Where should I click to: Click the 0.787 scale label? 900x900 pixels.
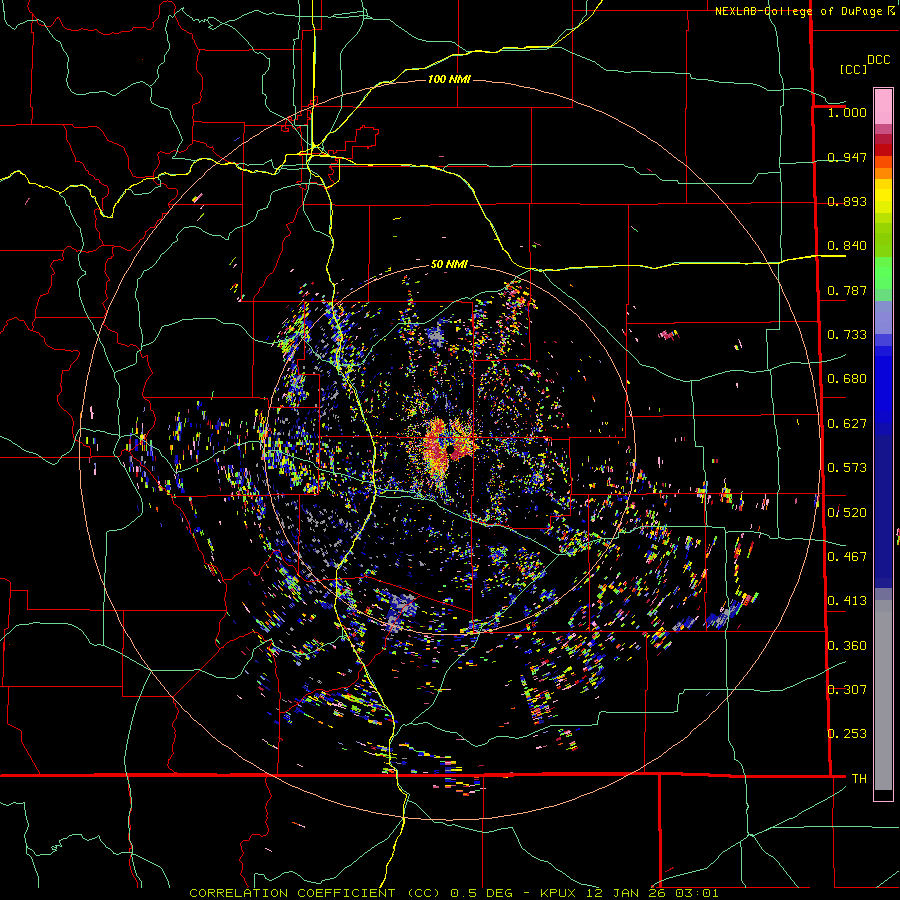point(847,290)
